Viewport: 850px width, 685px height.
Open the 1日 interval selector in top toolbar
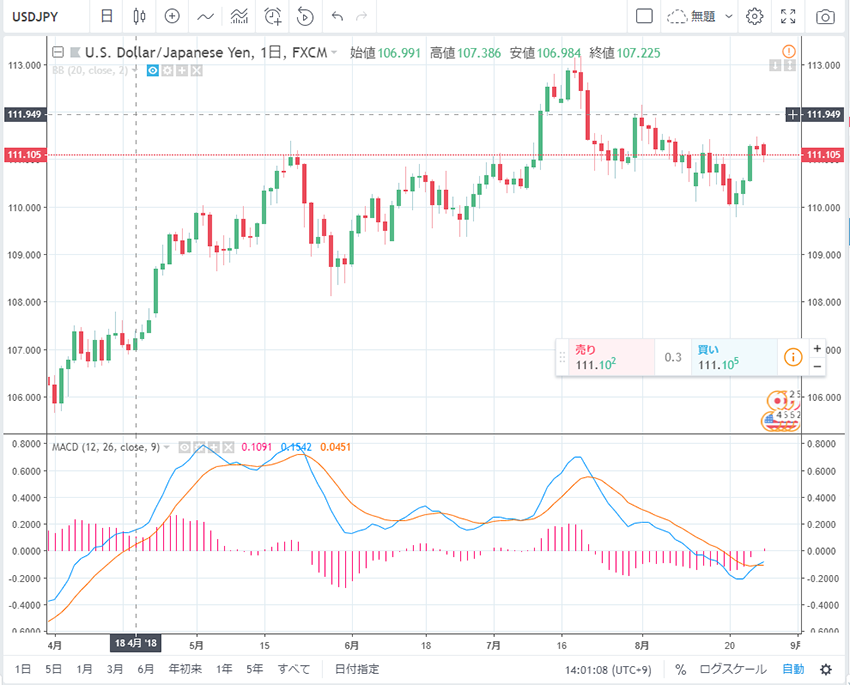[x=107, y=16]
